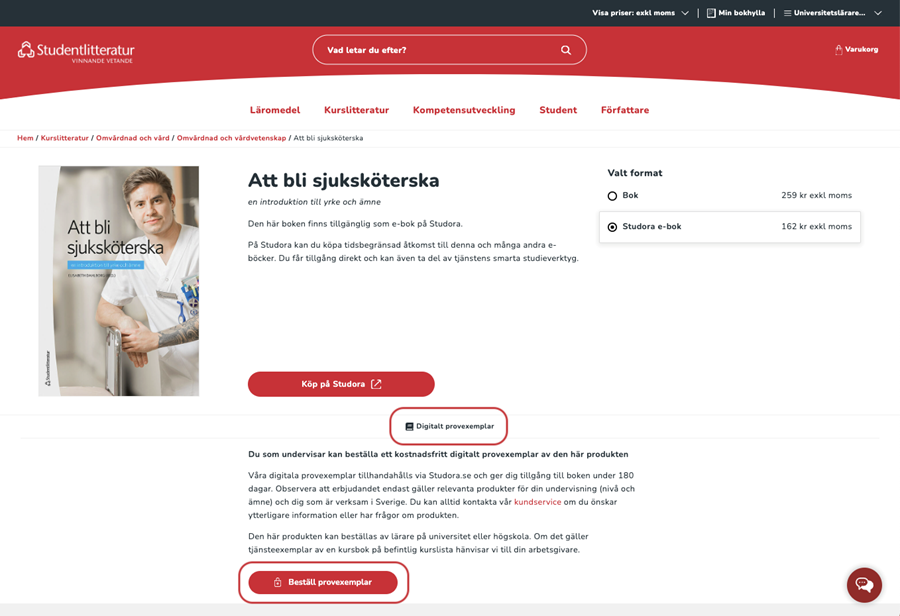Click the book icon on Digitalt provexemplar
Image resolution: width=900 pixels, height=616 pixels.
[409, 427]
